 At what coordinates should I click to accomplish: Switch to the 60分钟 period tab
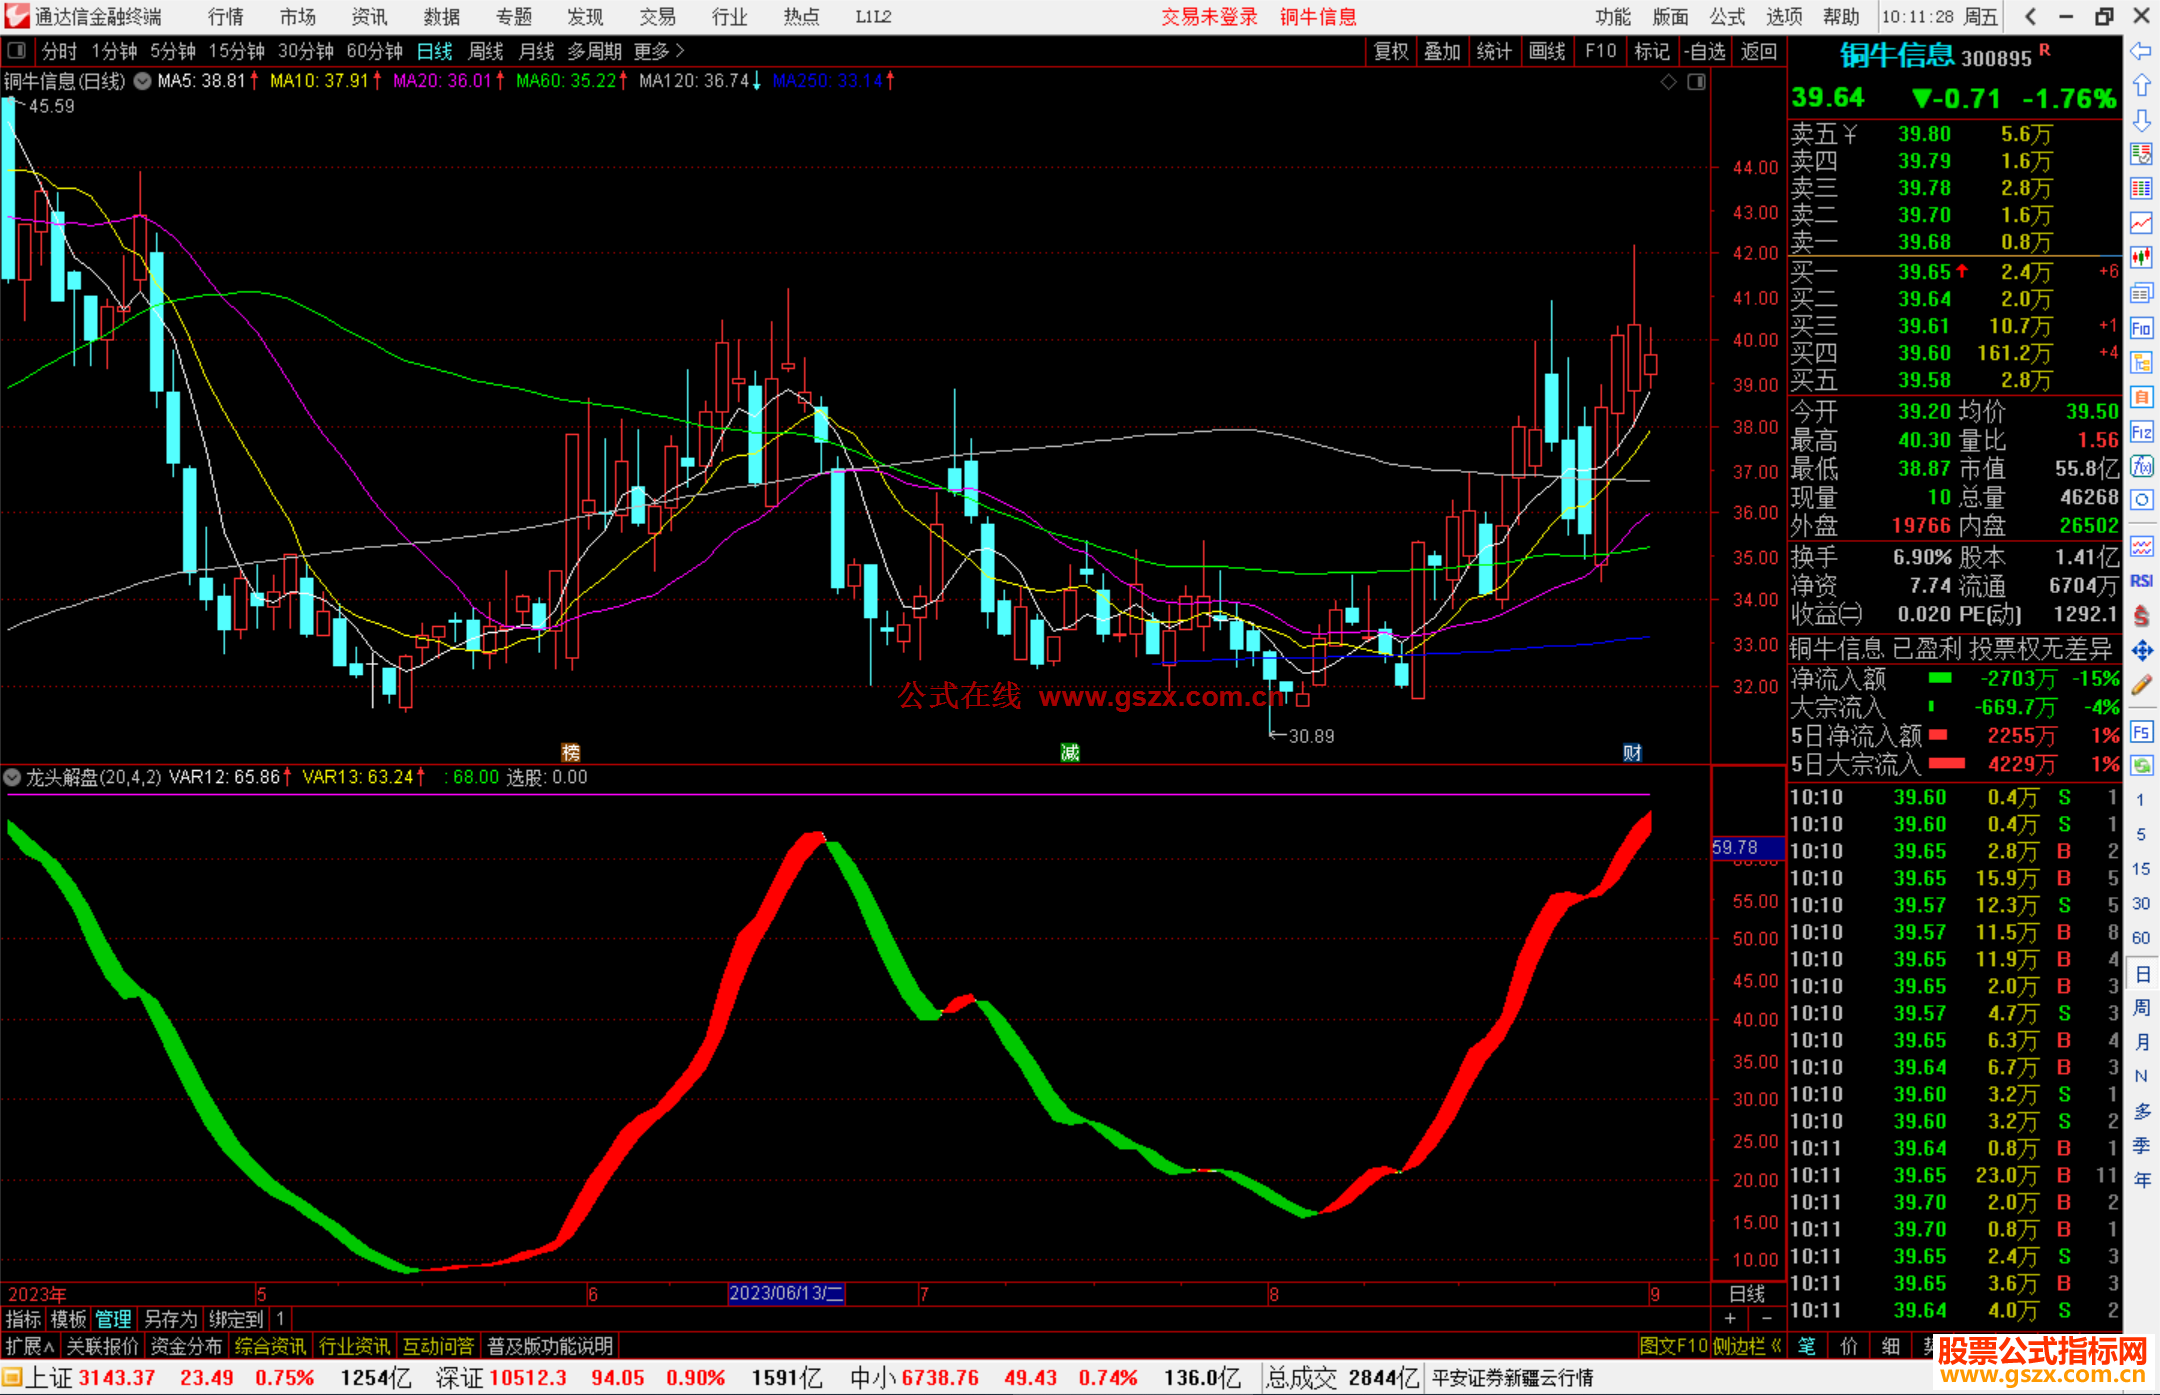pos(374,51)
